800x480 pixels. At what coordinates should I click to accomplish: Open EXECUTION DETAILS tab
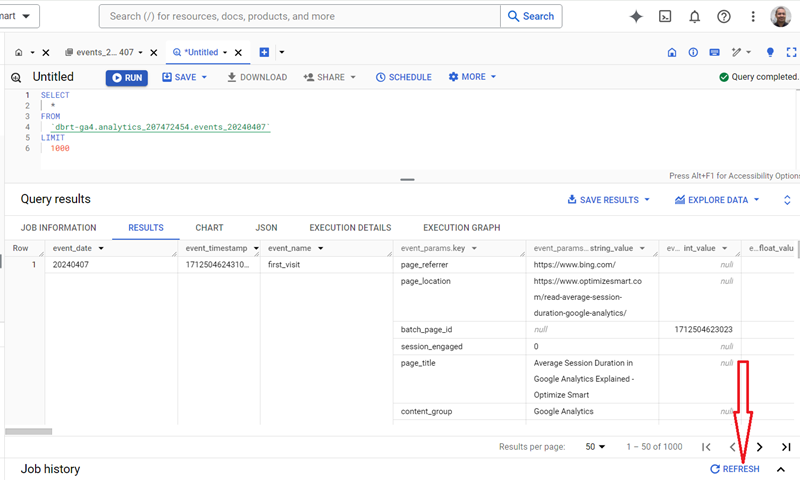[350, 228]
